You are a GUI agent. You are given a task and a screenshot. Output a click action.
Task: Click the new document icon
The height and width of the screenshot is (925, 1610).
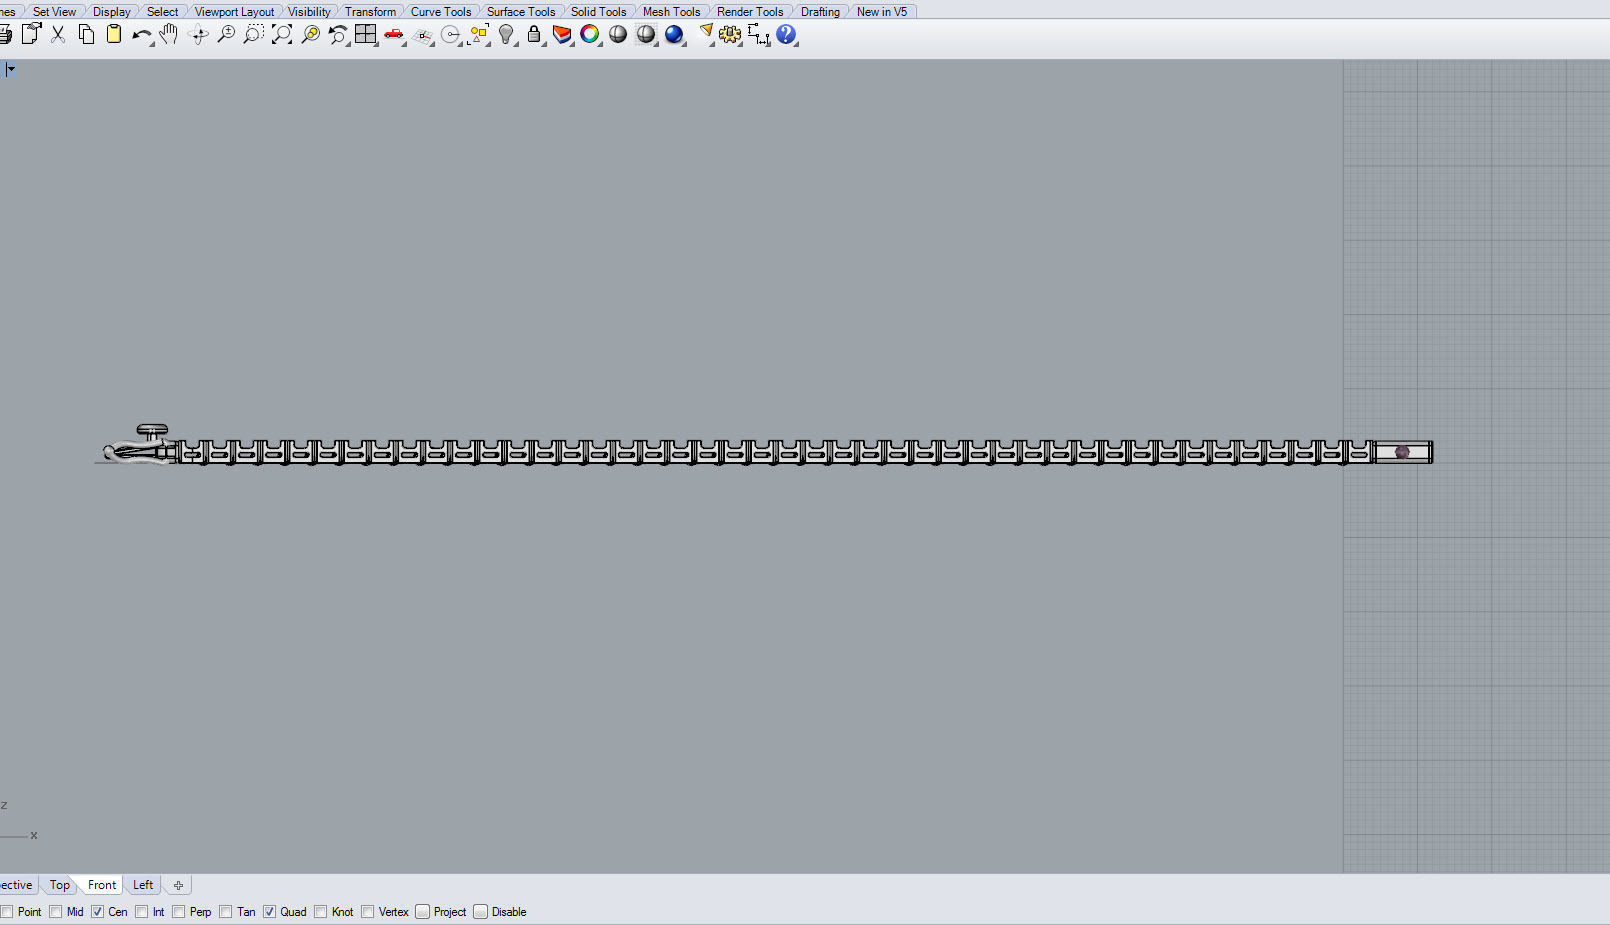pos(31,34)
